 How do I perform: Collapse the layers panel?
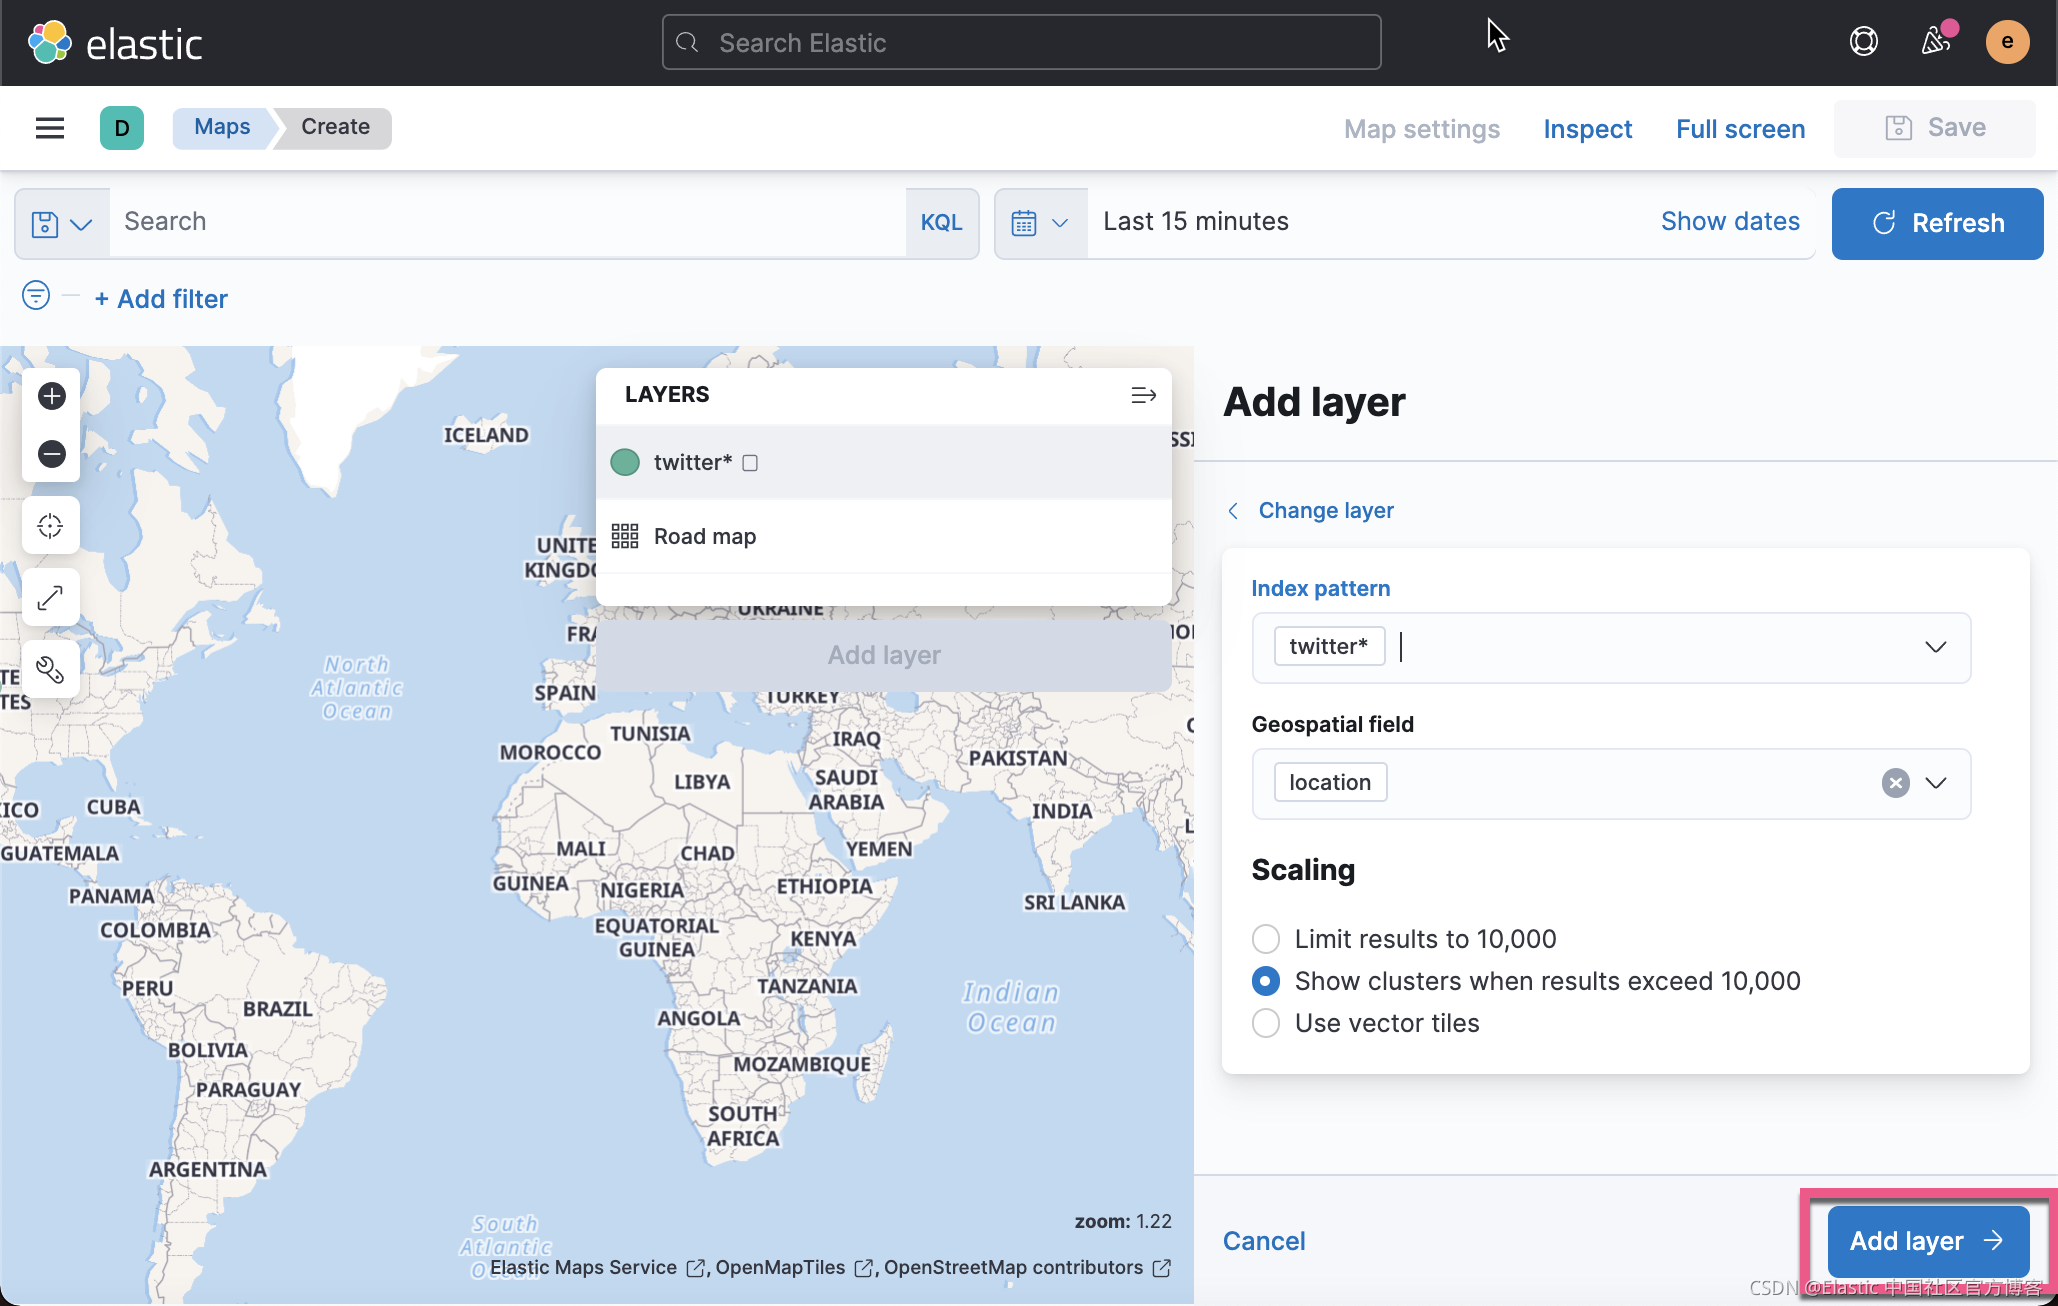[x=1143, y=396]
